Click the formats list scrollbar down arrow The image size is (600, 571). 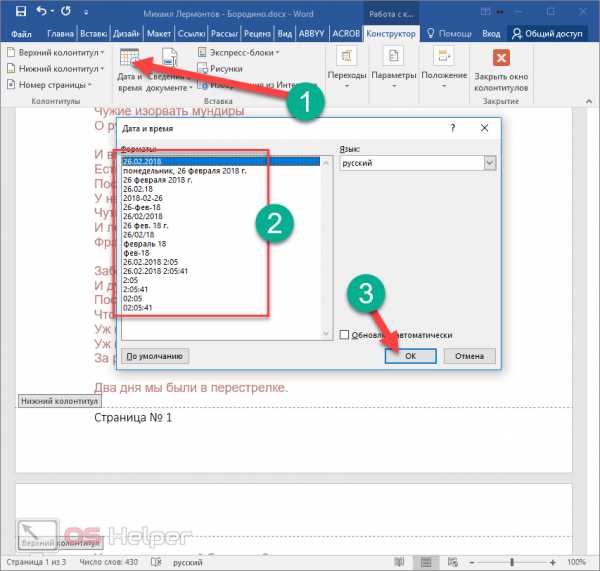click(x=326, y=333)
